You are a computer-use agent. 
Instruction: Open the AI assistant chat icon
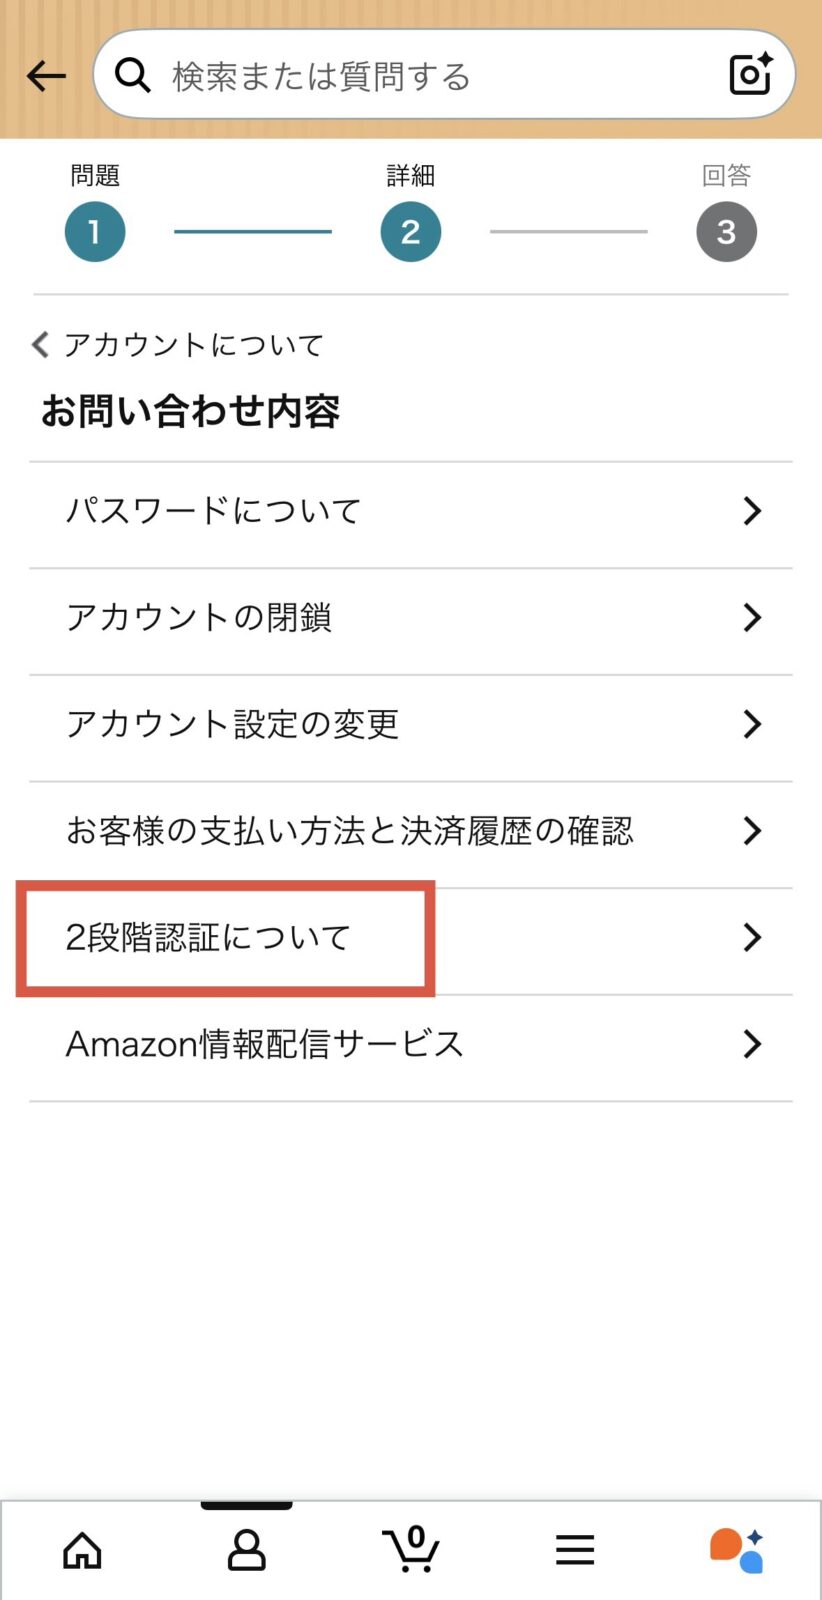tap(737, 1550)
